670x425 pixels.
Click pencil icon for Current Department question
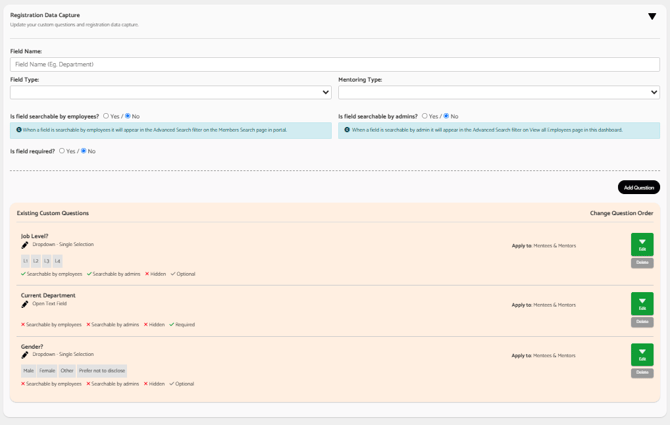point(25,304)
